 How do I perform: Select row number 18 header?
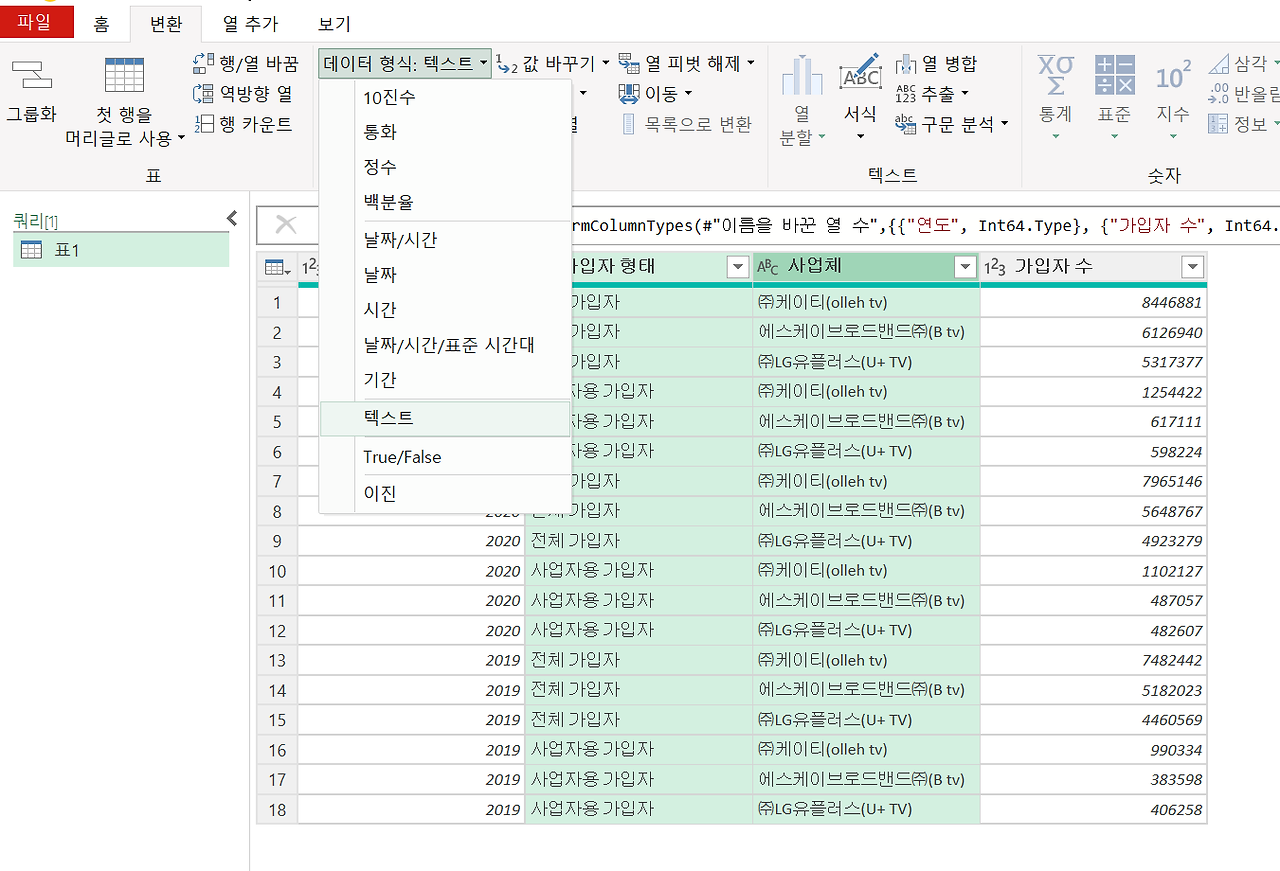[277, 809]
